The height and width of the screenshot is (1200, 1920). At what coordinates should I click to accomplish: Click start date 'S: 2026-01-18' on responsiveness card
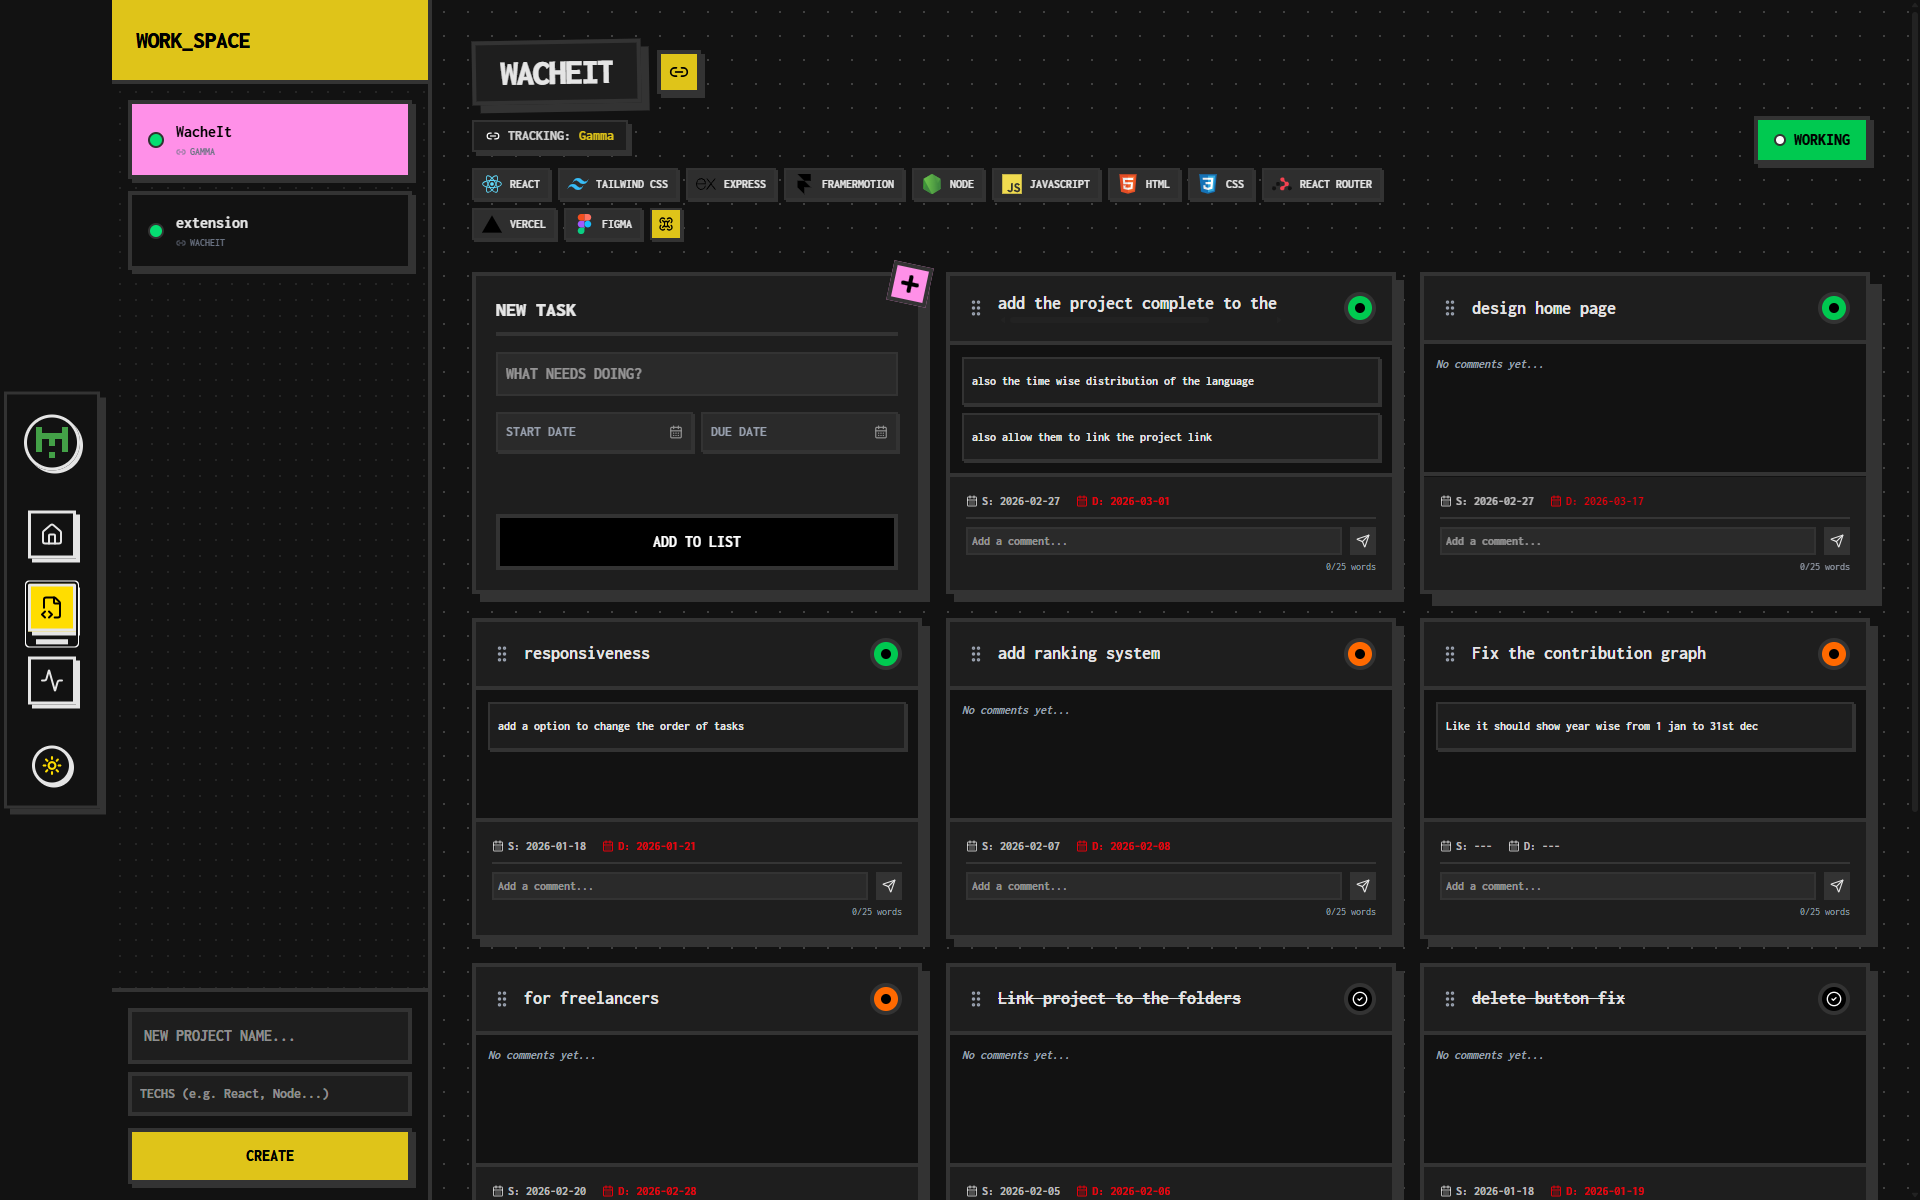point(540,846)
